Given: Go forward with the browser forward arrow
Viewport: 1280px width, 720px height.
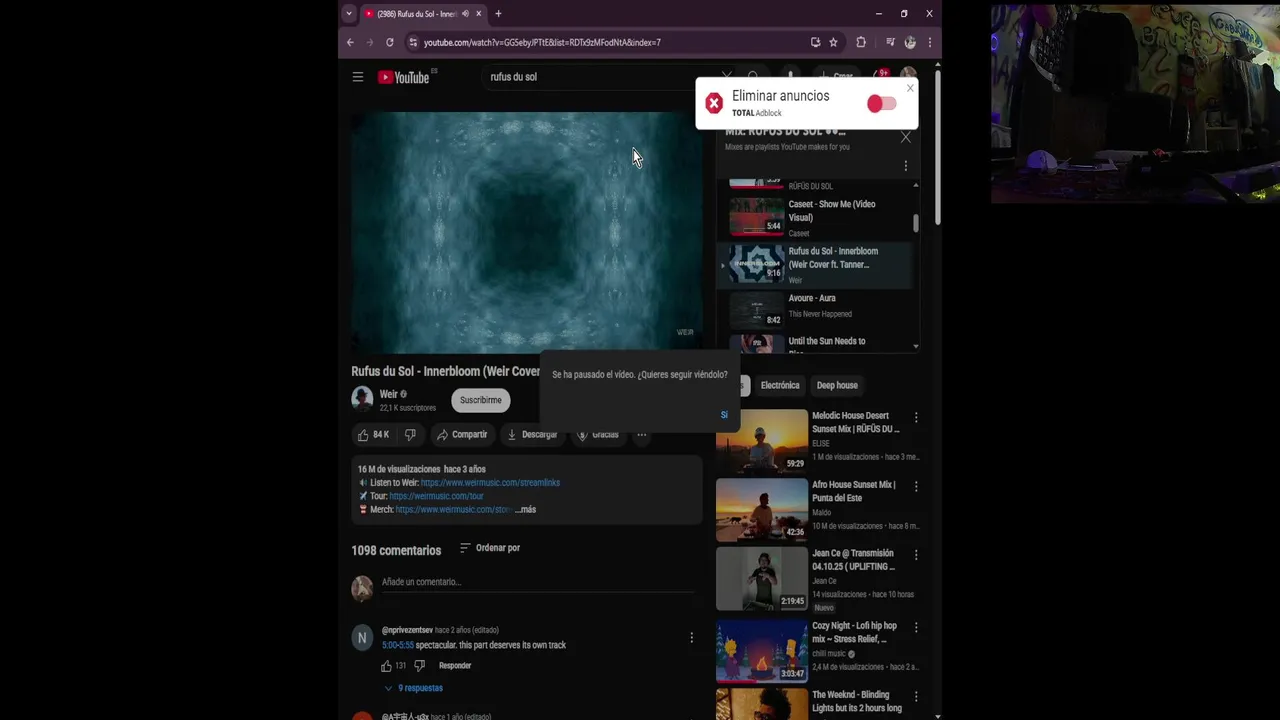Looking at the screenshot, I should [x=370, y=42].
